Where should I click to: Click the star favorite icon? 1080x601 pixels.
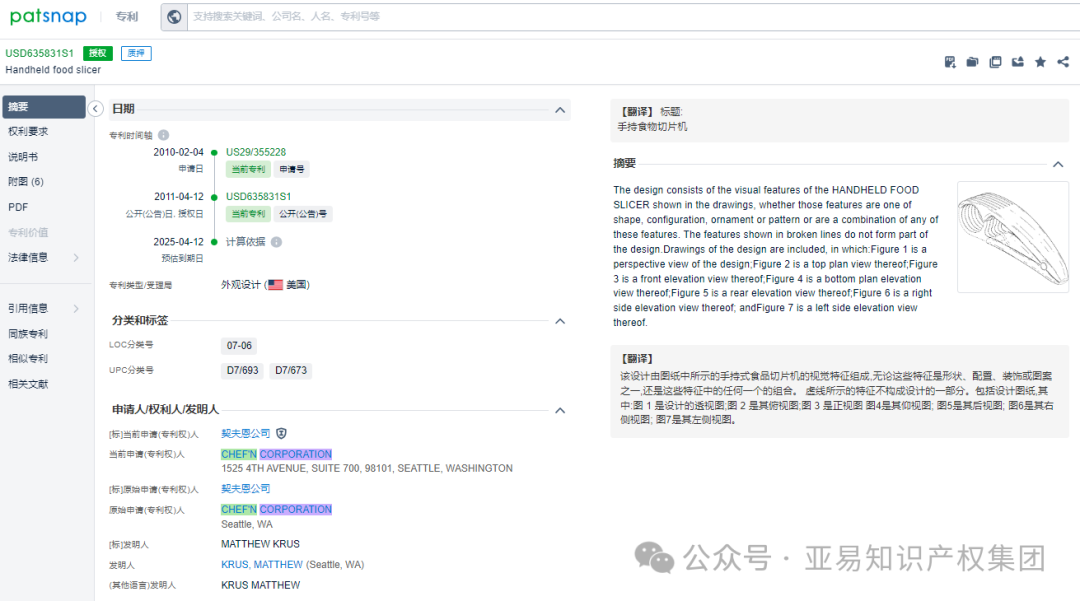click(x=1040, y=62)
